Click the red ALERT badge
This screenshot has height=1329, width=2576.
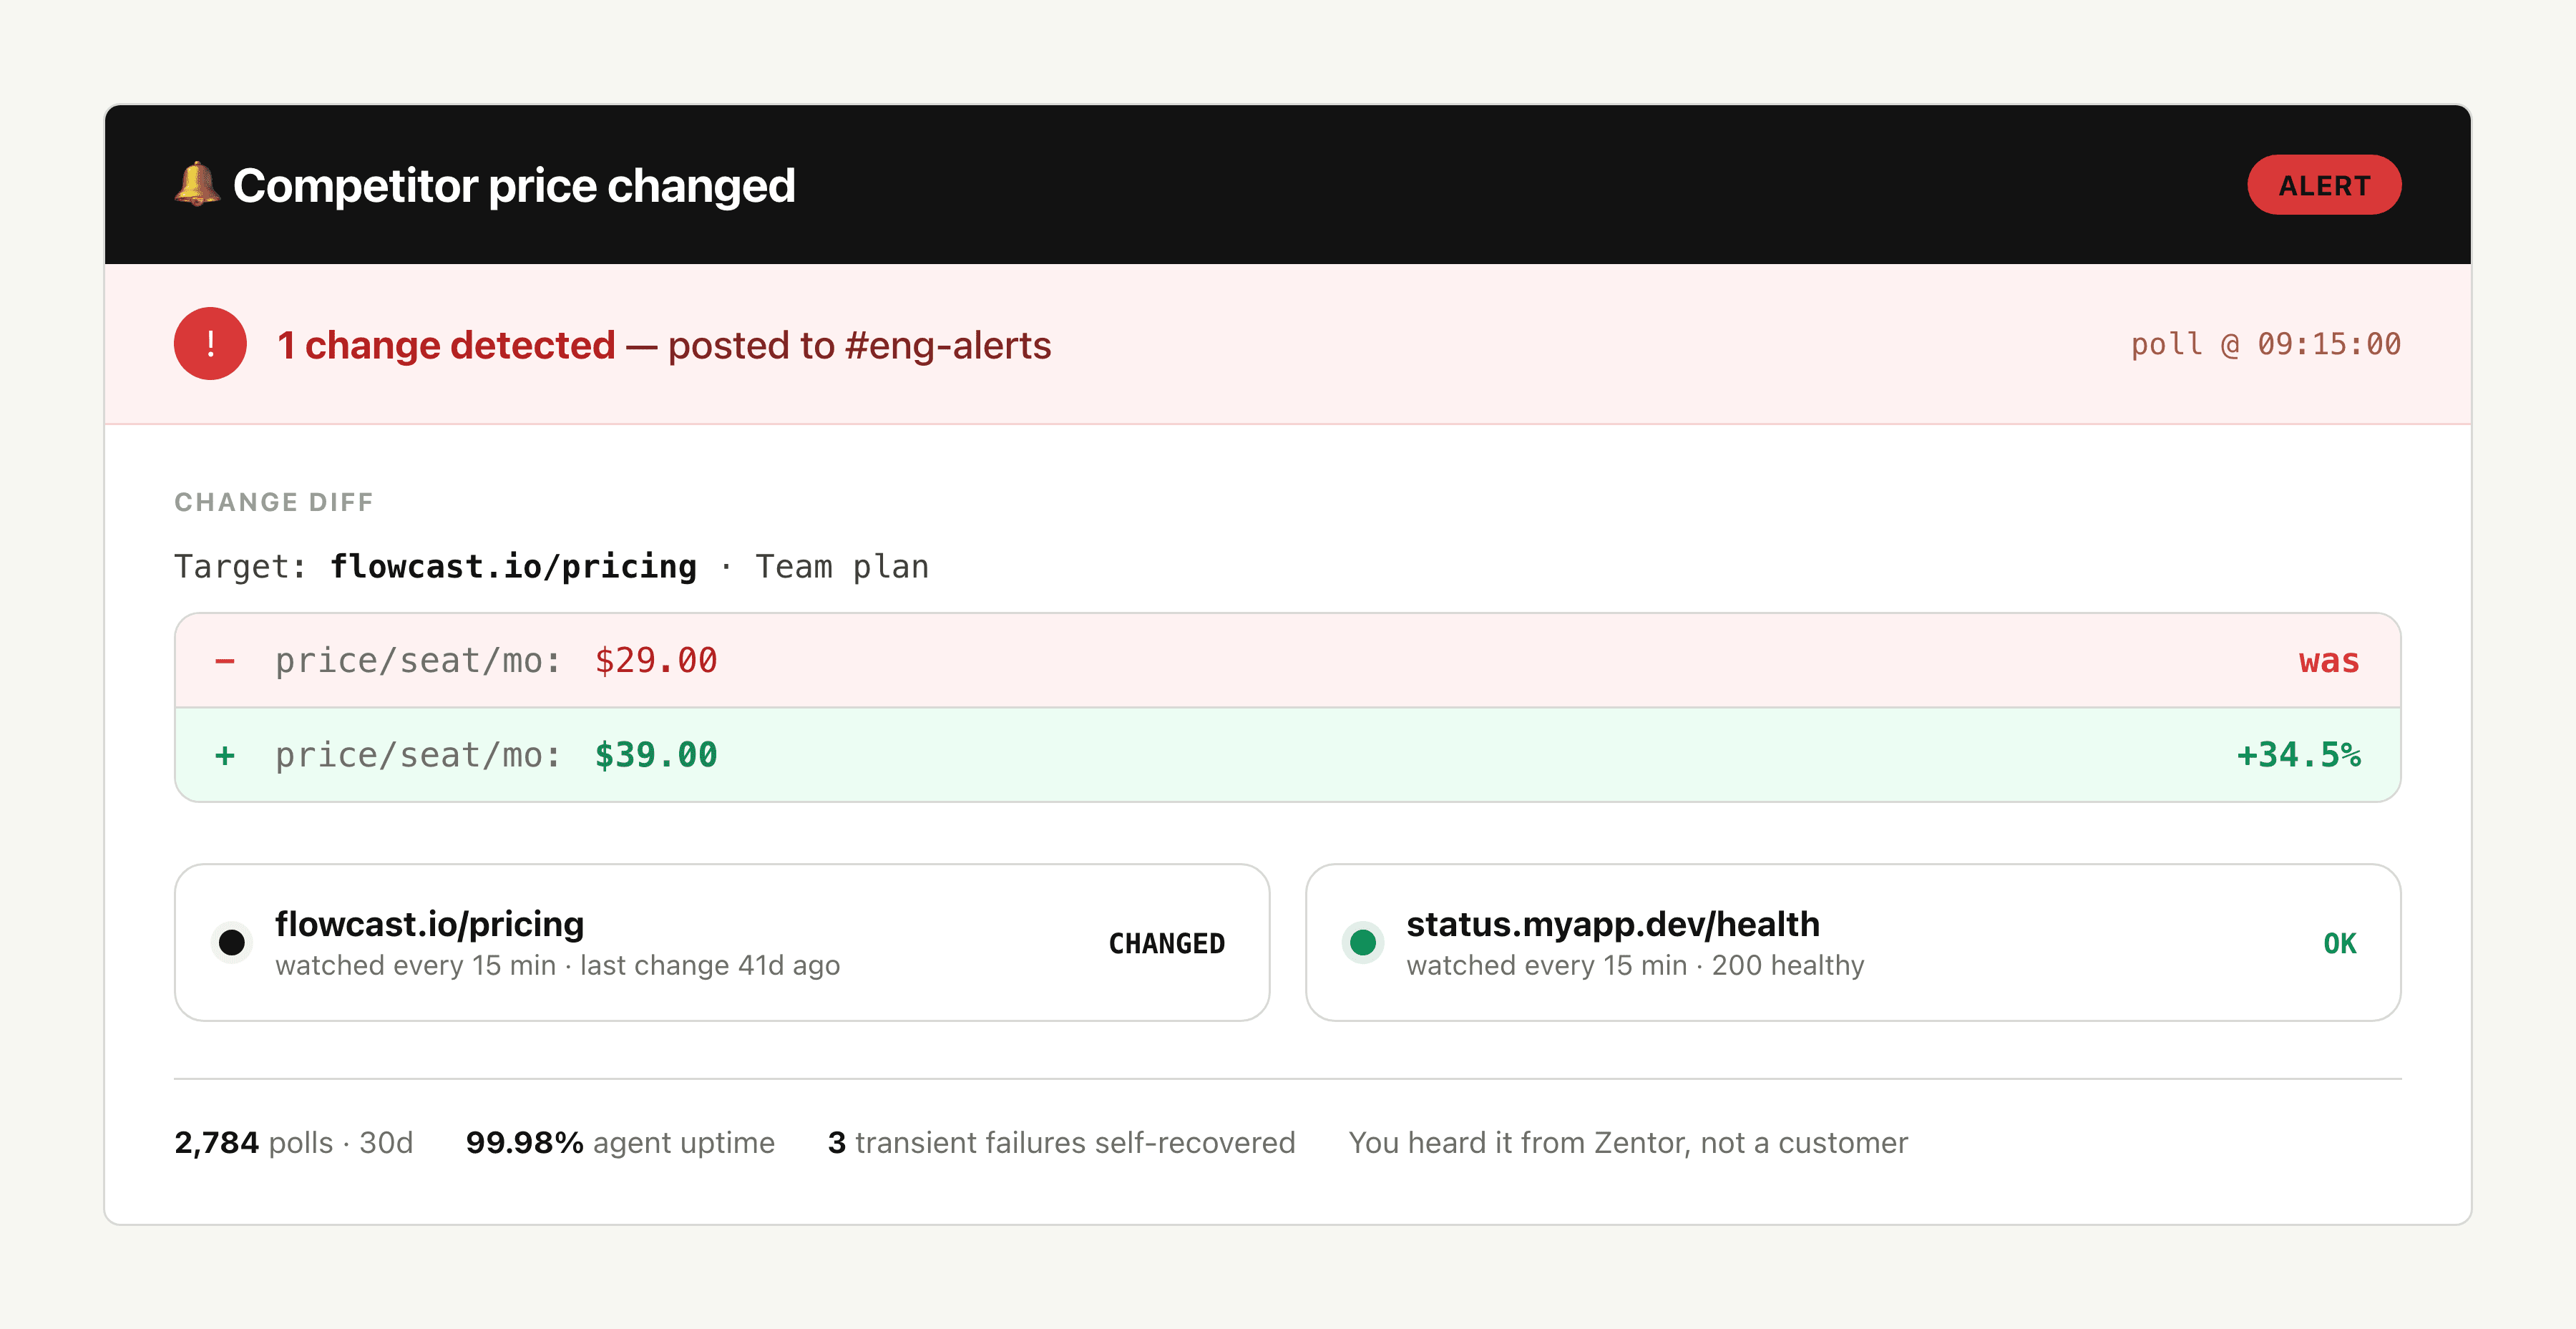pyautogui.click(x=2324, y=185)
